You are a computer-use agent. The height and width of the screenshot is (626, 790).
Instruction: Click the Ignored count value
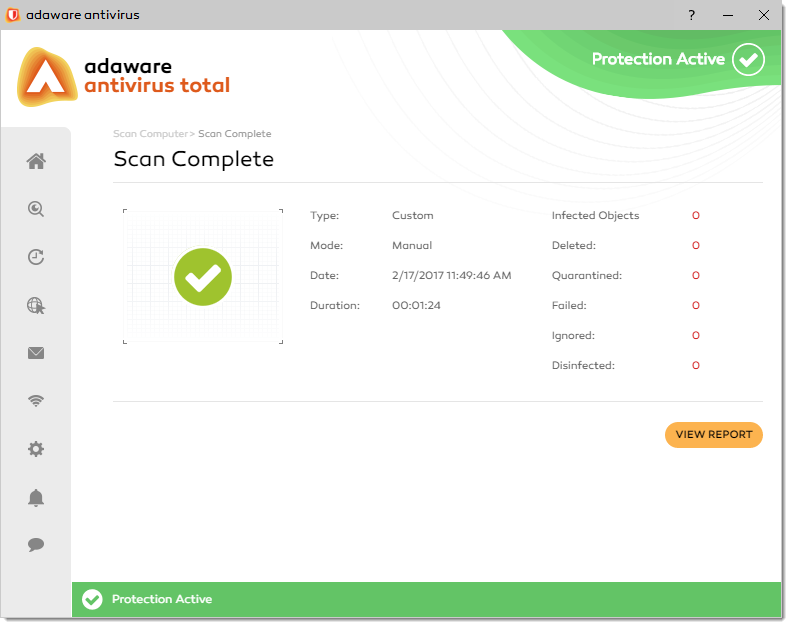point(695,335)
